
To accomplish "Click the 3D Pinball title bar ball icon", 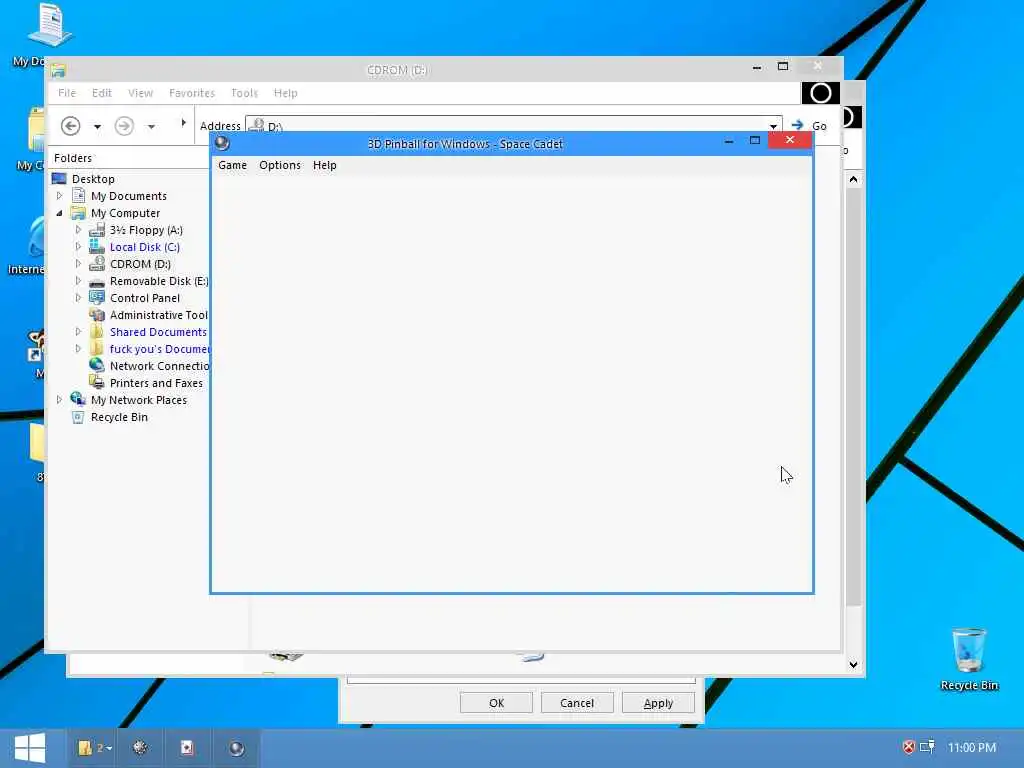I will click(x=222, y=143).
